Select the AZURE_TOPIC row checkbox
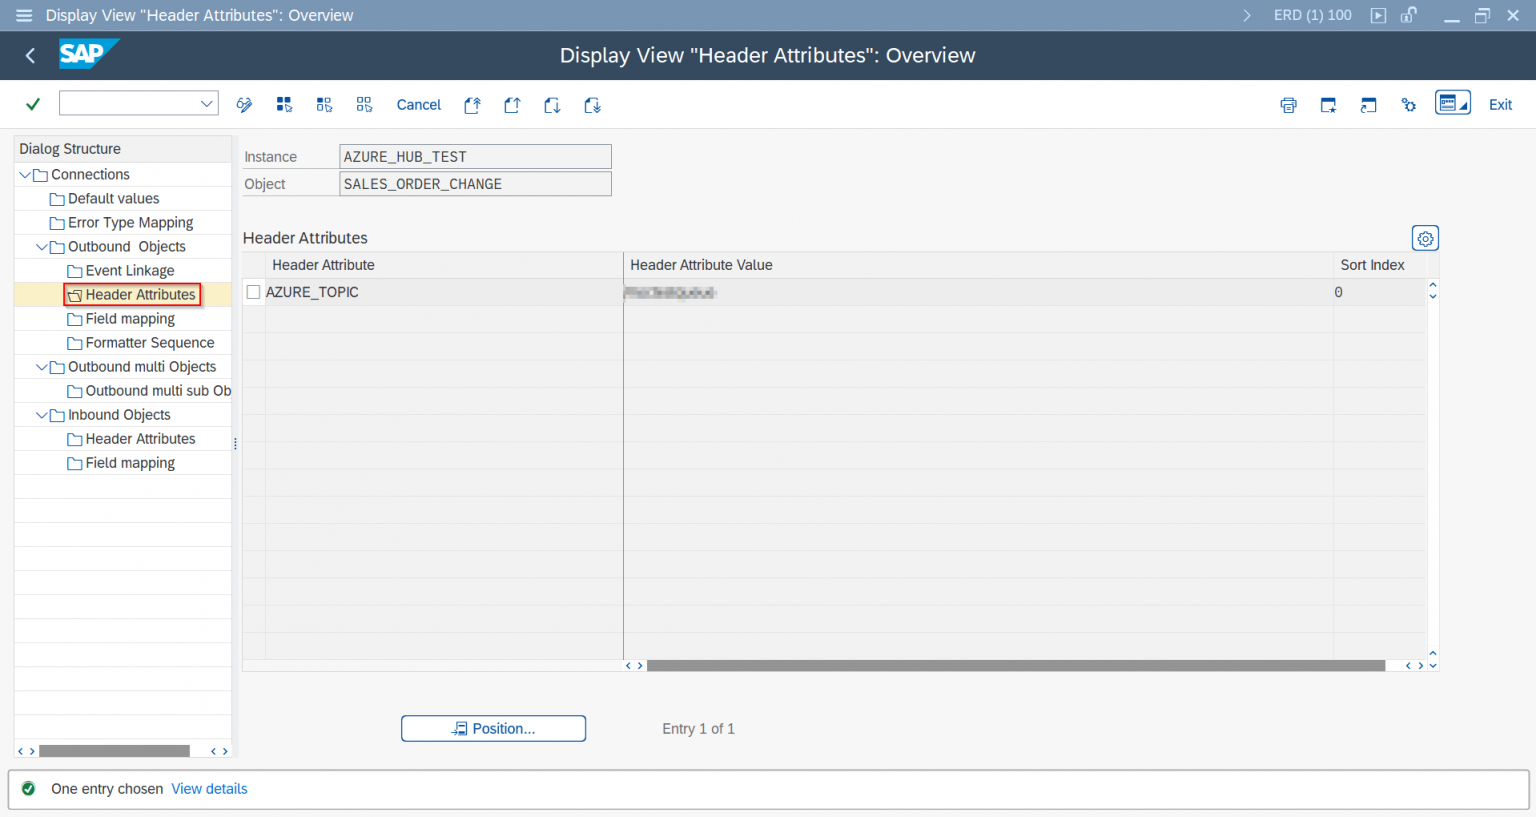 pyautogui.click(x=254, y=292)
